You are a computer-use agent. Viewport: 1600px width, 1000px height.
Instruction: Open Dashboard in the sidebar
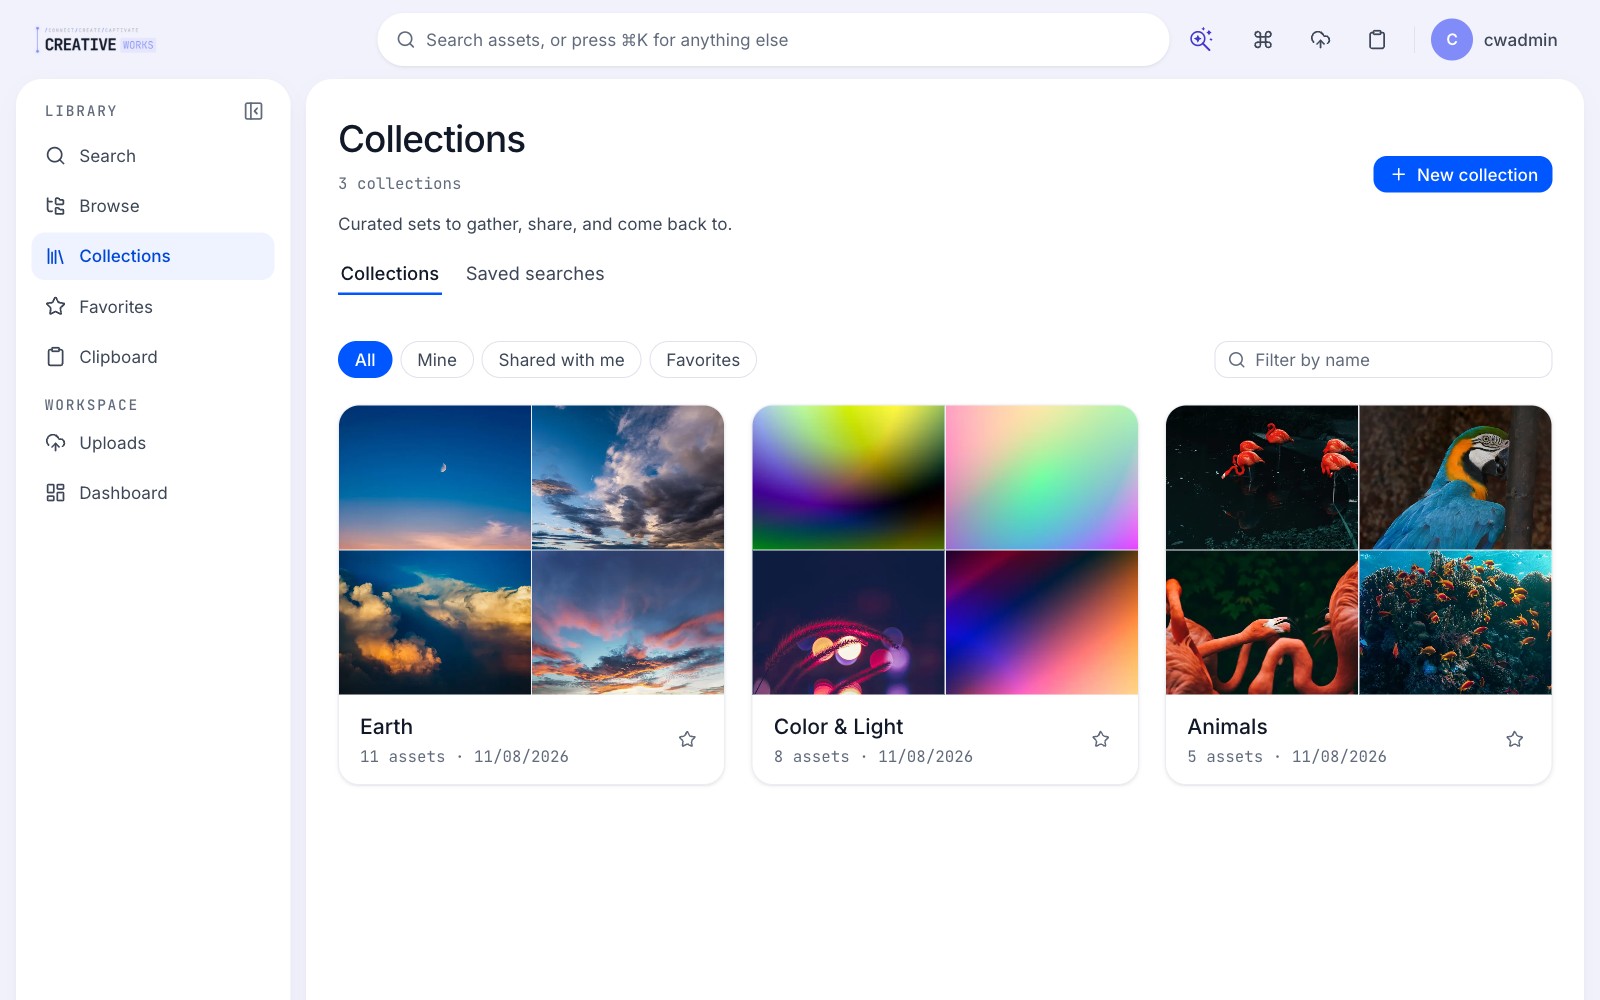[153, 493]
